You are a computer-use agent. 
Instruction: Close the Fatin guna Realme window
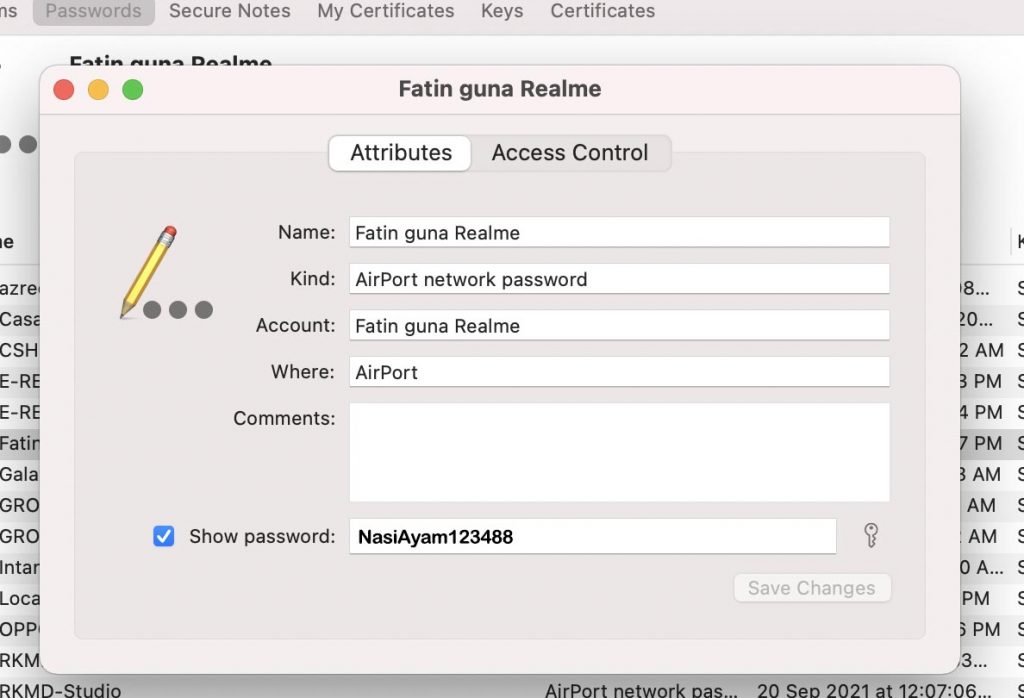coord(63,89)
